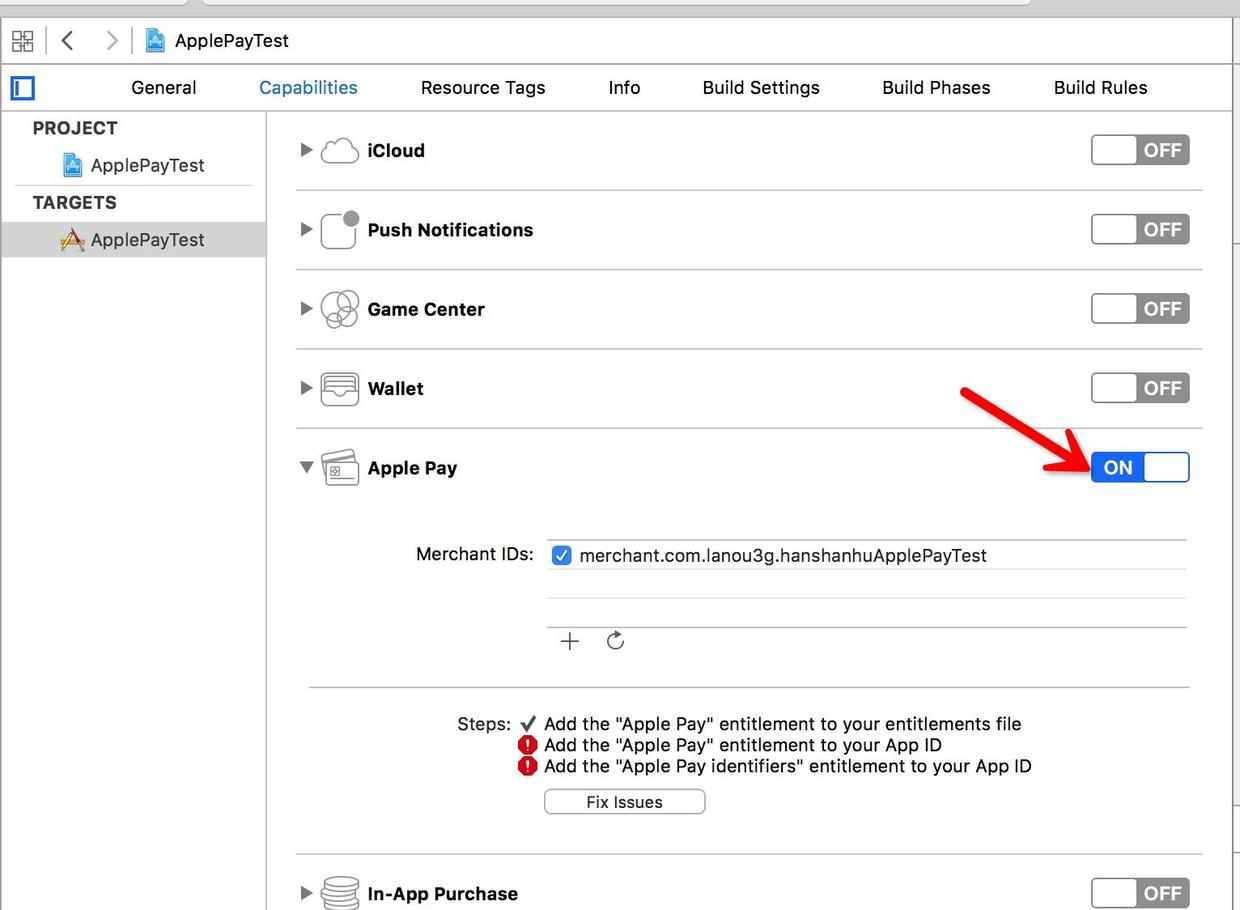This screenshot has height=910, width=1240.
Task: Expand the Push Notifications section
Action: 307,229
